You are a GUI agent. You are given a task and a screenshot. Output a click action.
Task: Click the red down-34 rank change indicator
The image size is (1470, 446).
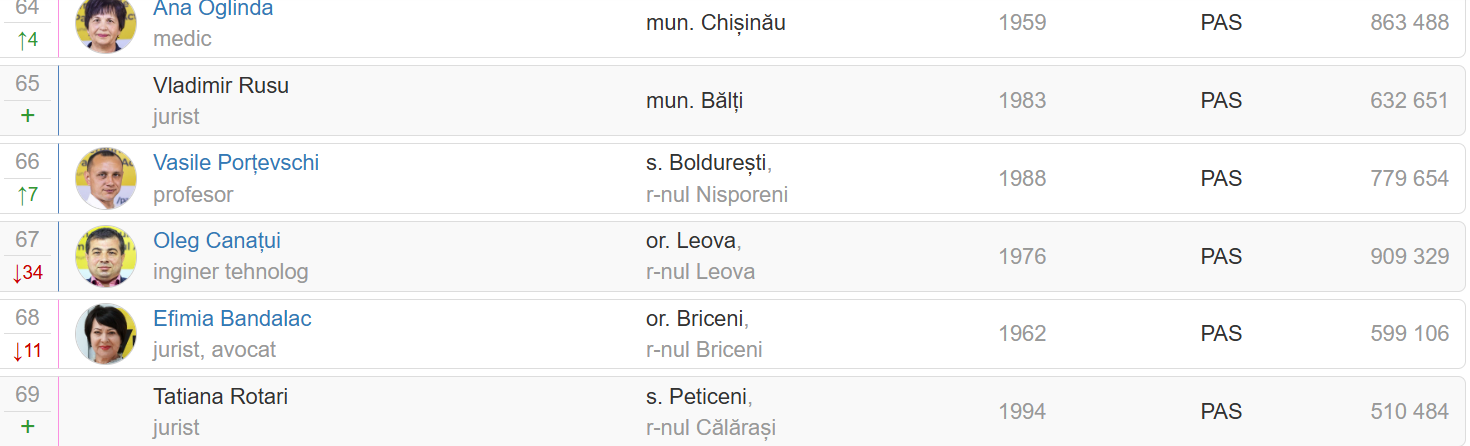point(27,273)
